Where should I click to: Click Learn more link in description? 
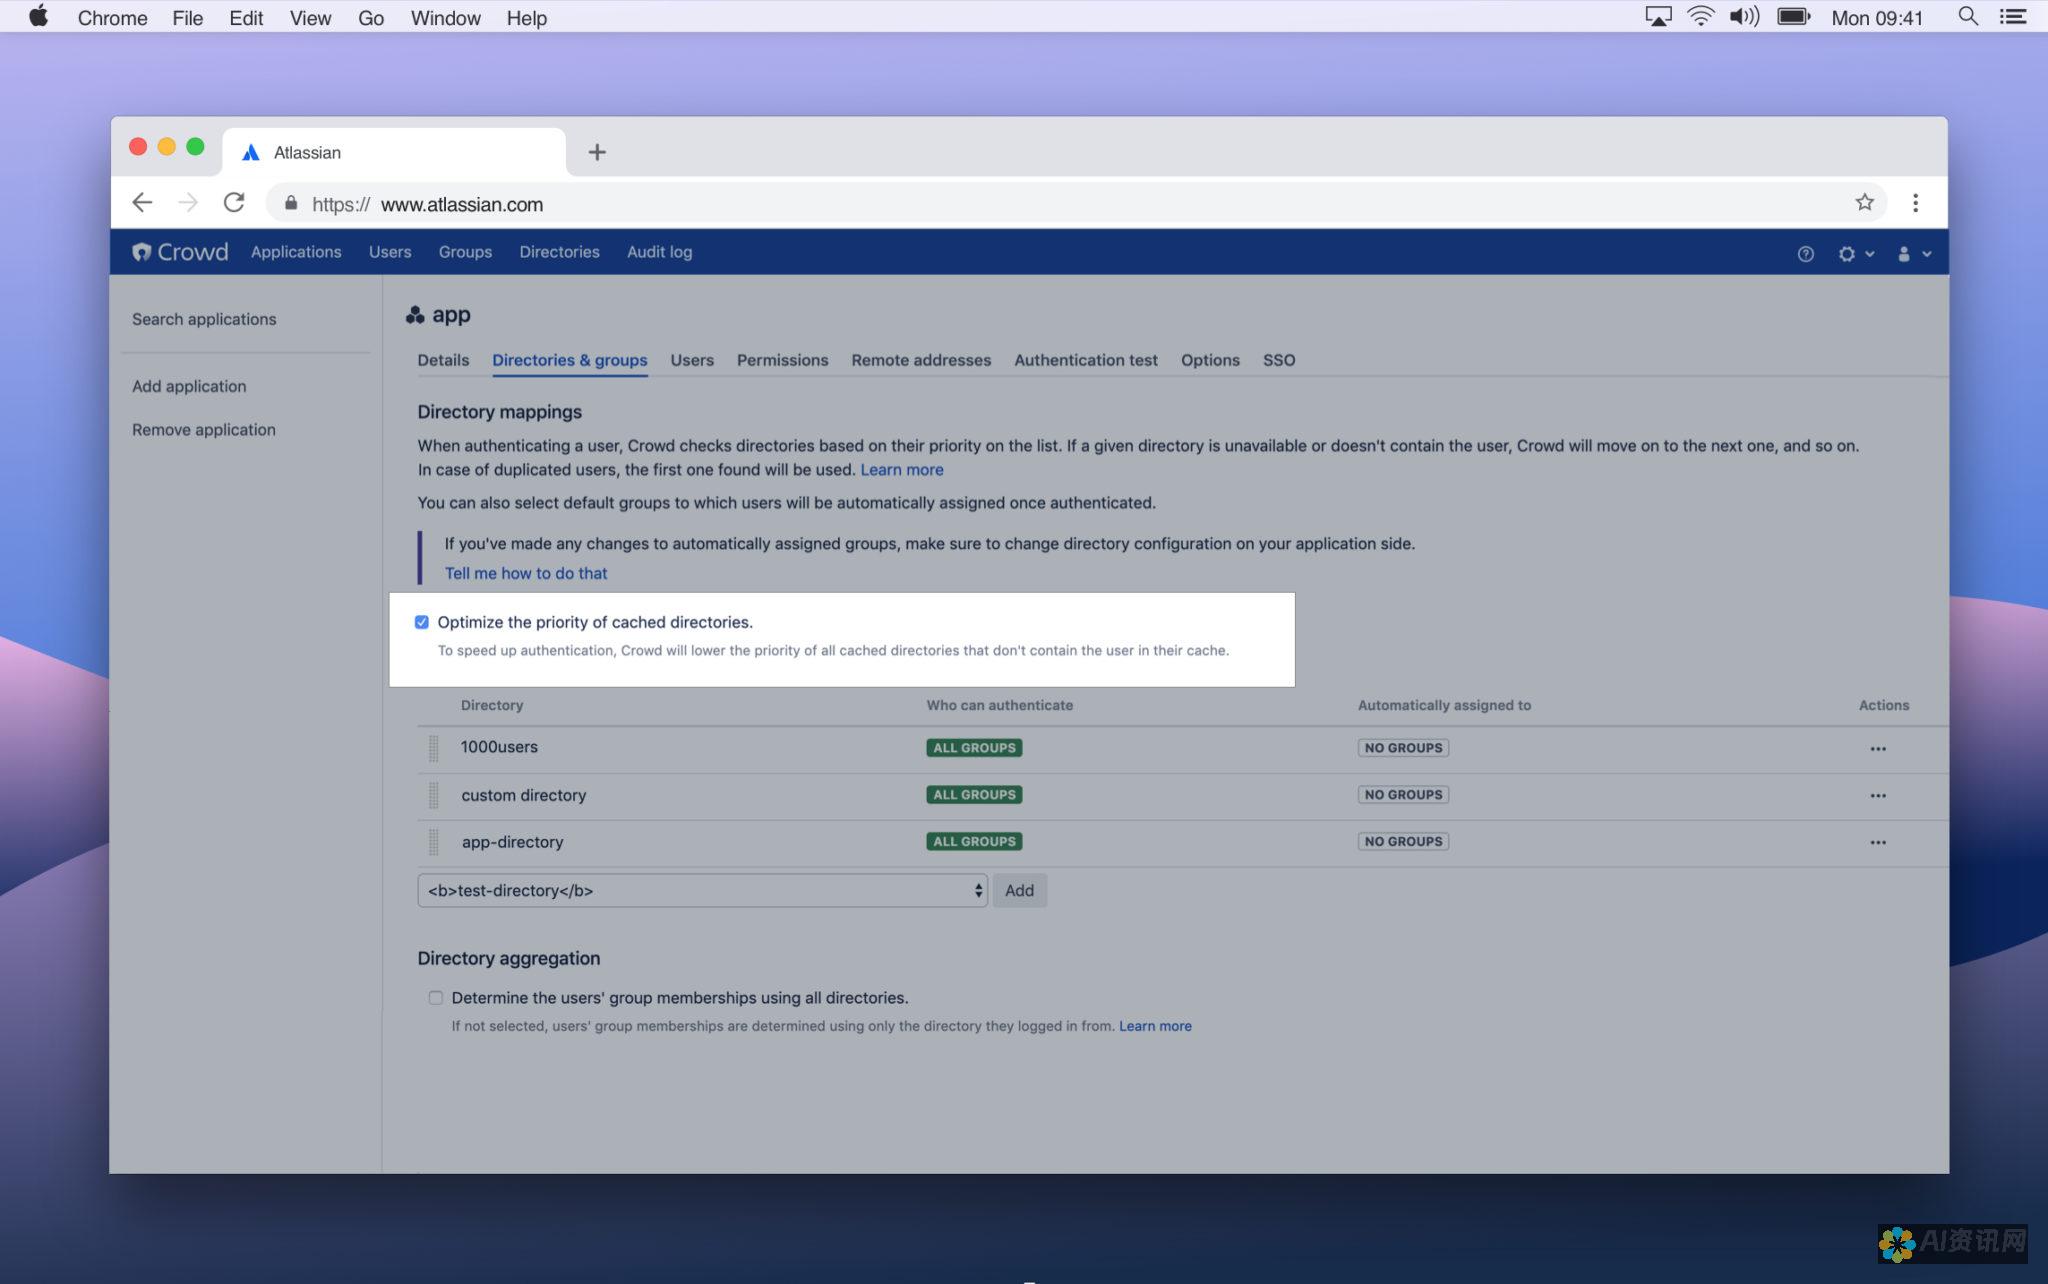click(x=899, y=470)
